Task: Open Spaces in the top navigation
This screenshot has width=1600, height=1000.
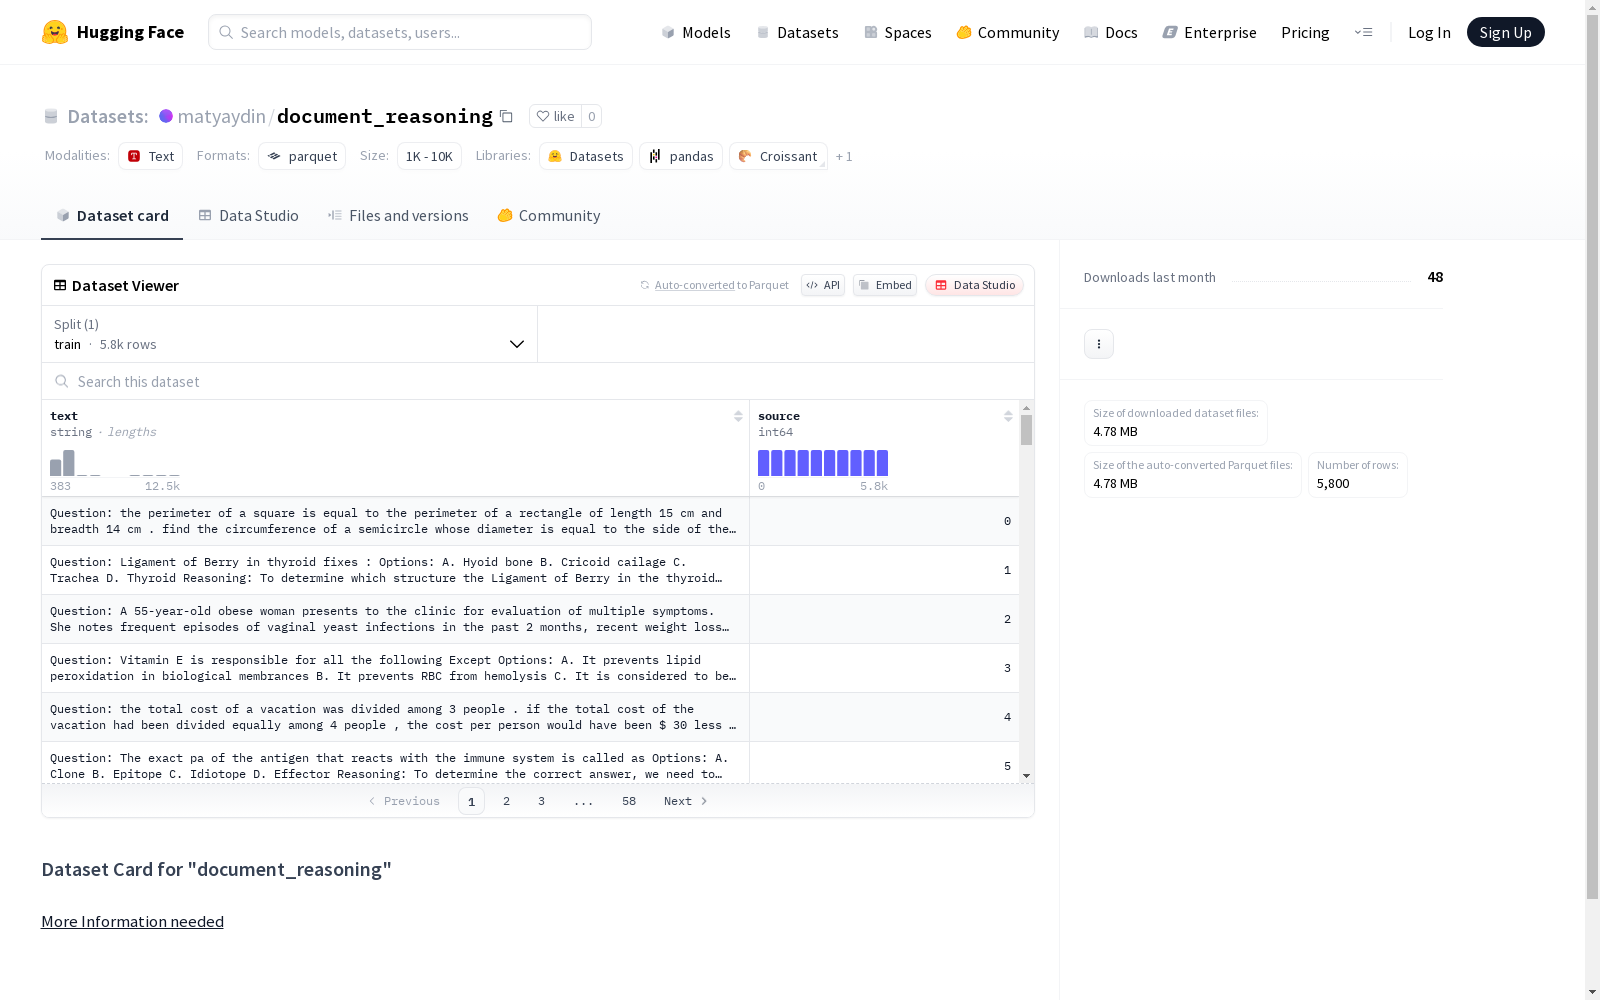Action: click(x=898, y=32)
